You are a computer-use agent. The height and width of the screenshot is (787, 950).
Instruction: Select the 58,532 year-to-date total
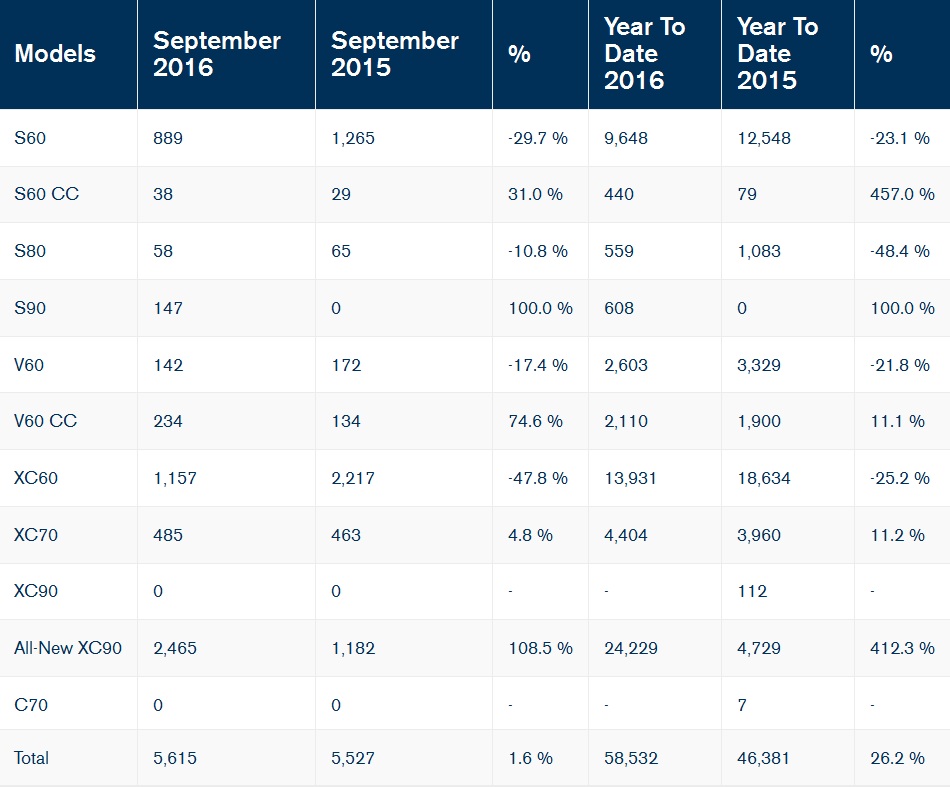[x=631, y=758]
